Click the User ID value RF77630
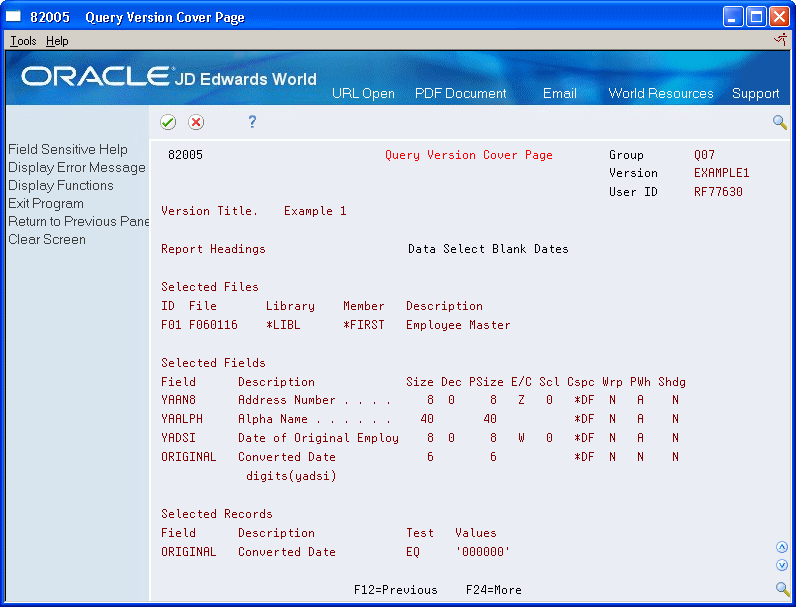This screenshot has height=607, width=796. tap(718, 192)
